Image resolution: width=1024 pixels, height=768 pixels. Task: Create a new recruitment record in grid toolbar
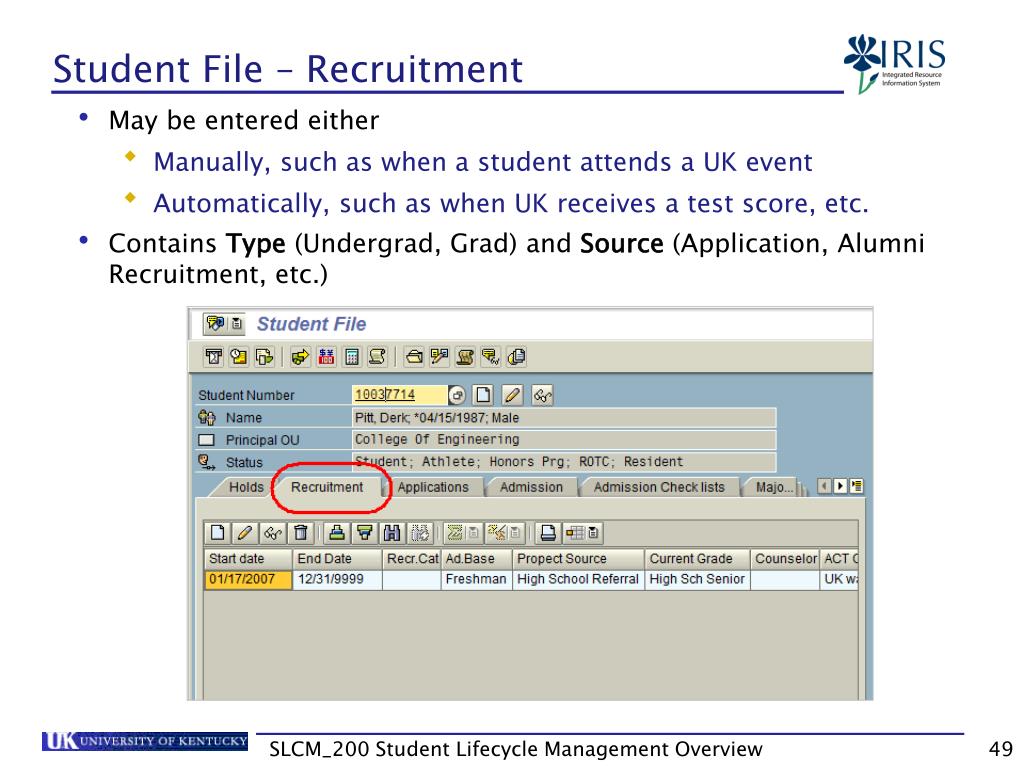pyautogui.click(x=217, y=533)
